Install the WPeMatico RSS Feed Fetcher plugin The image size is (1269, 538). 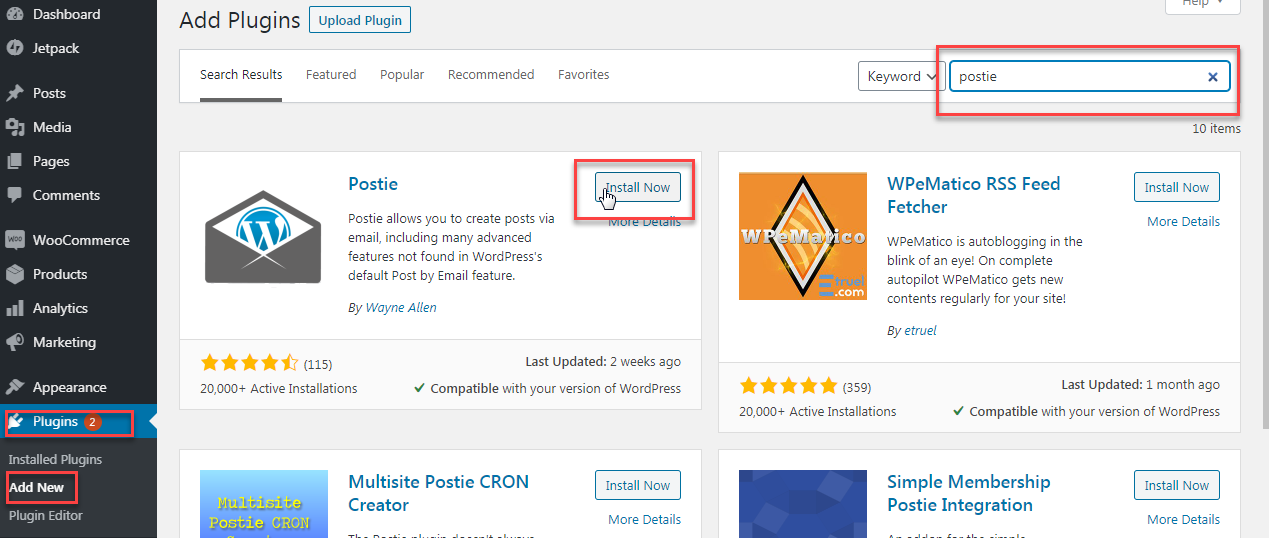(x=1177, y=187)
